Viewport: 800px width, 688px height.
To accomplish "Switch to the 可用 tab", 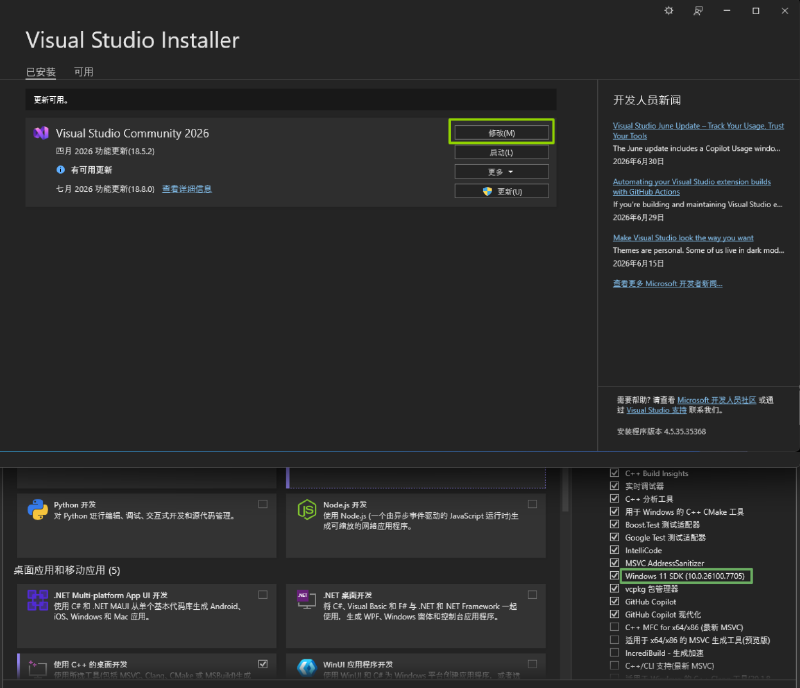I will (84, 72).
